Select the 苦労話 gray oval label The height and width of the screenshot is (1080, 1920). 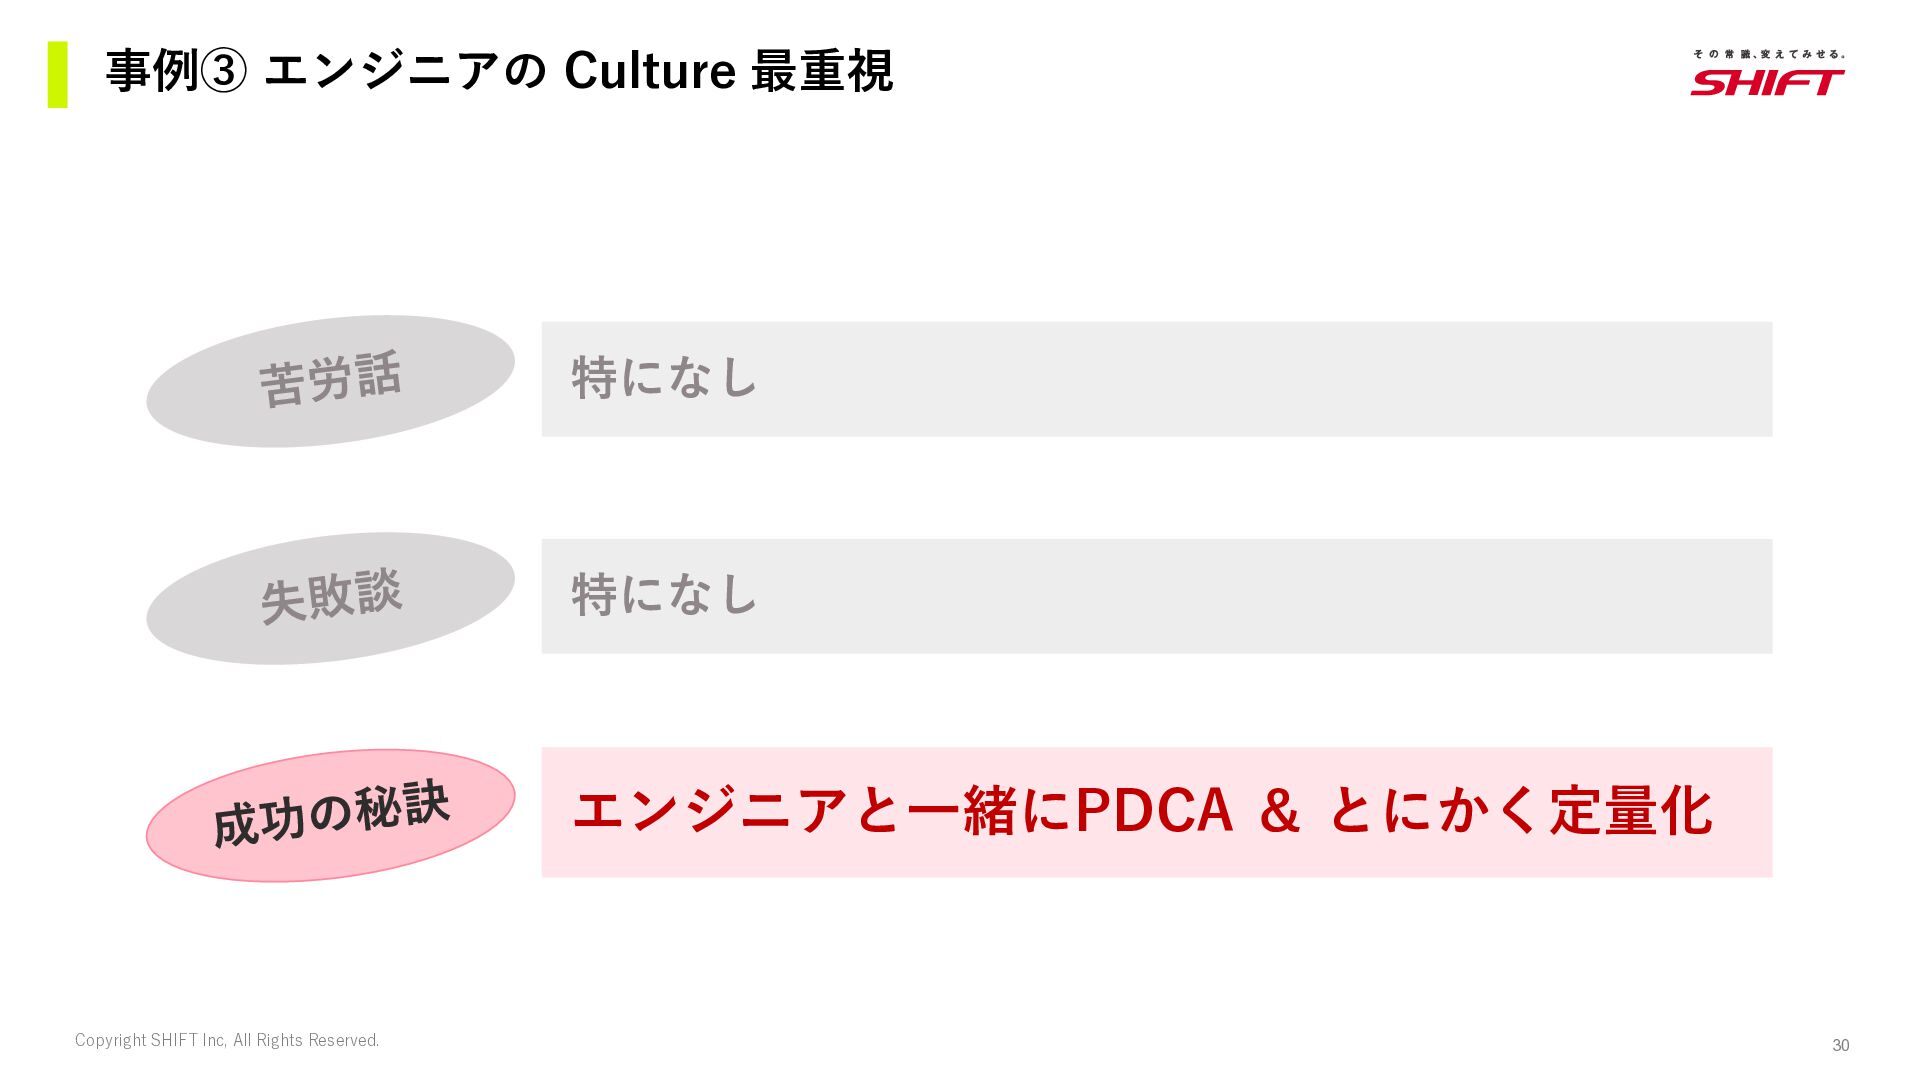point(330,381)
